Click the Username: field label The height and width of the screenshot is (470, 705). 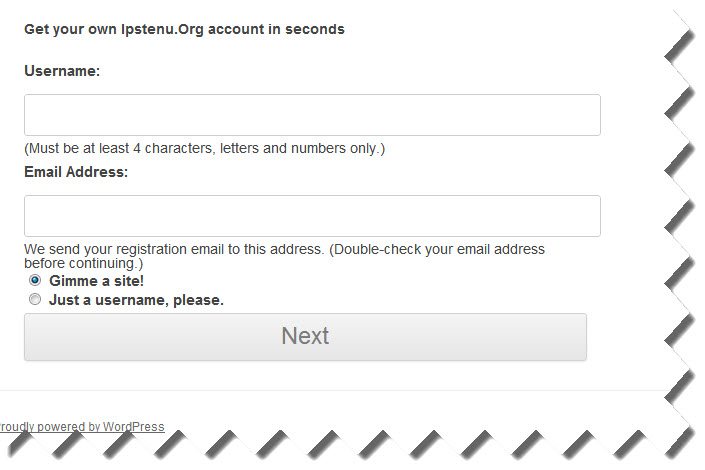(x=62, y=71)
